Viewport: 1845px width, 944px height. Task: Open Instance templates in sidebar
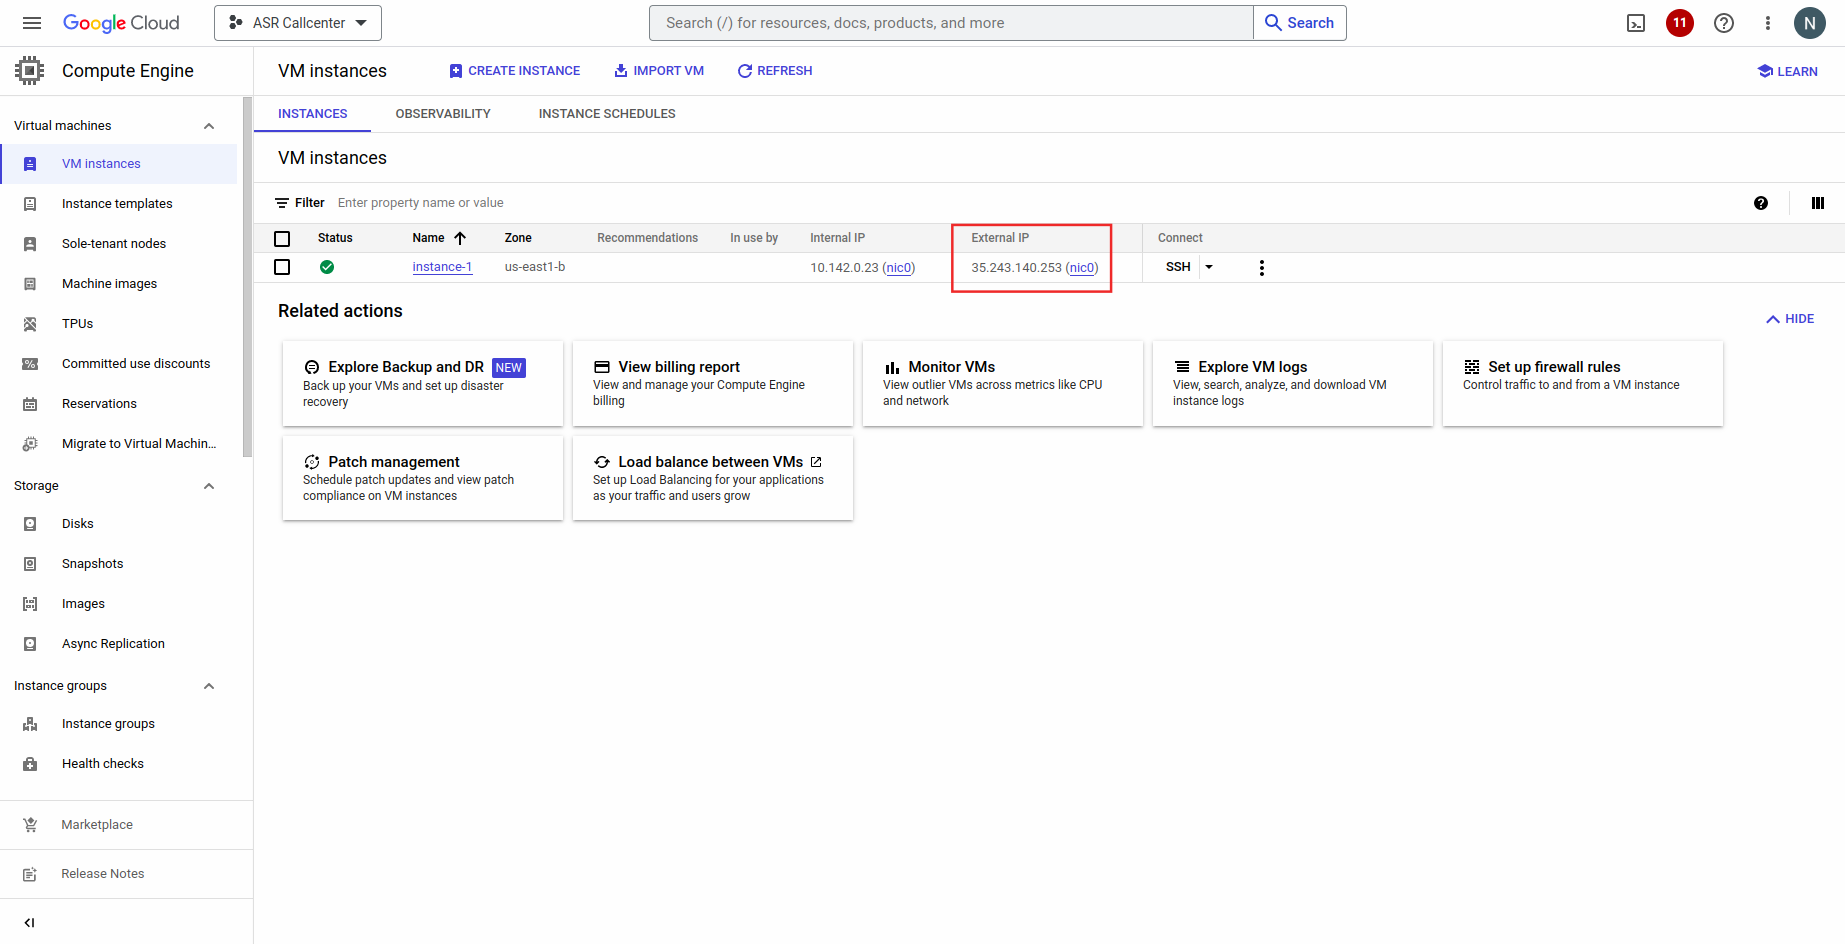(119, 204)
